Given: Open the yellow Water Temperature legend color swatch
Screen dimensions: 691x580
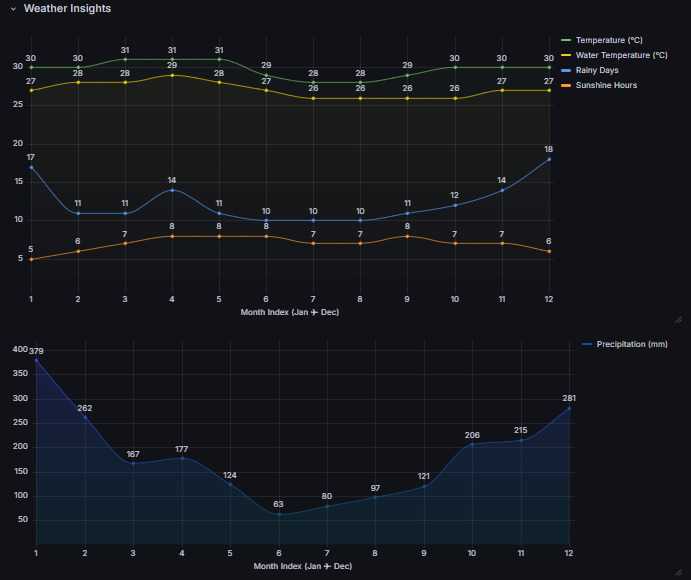Looking at the screenshot, I should pyautogui.click(x=565, y=55).
